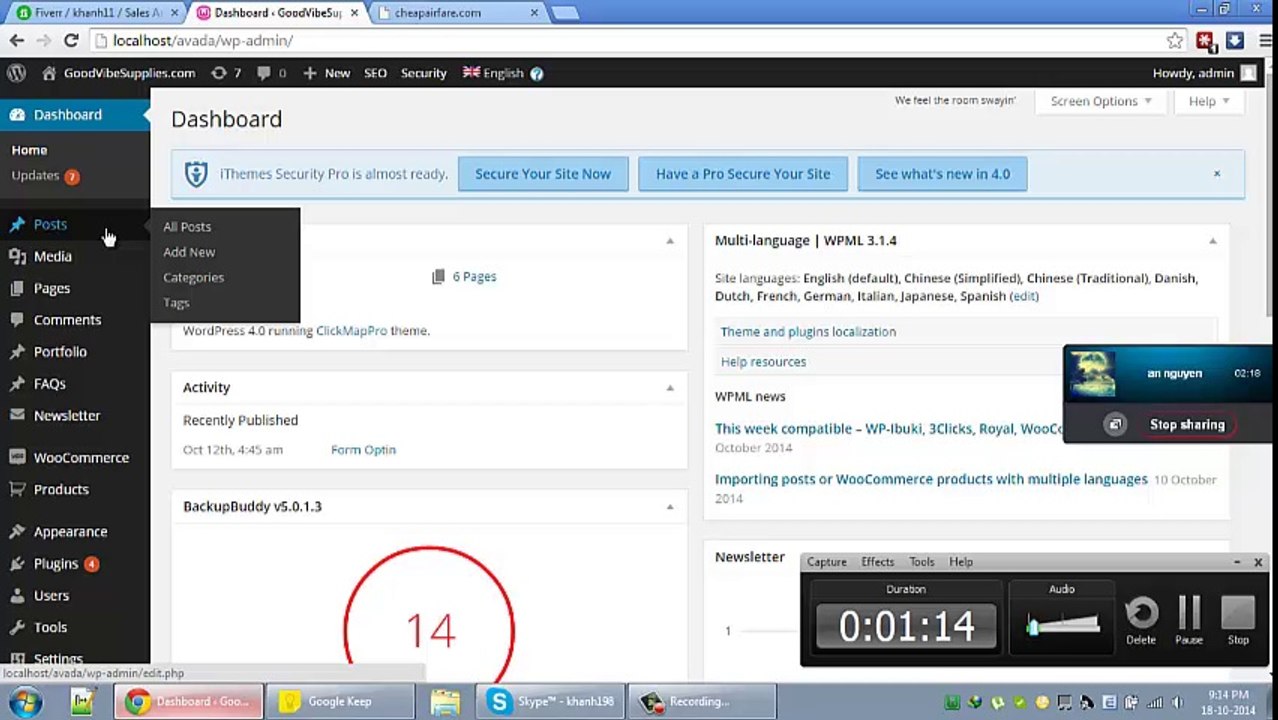Stop the screen recording
This screenshot has width=1278, height=720.
pos(1238,620)
